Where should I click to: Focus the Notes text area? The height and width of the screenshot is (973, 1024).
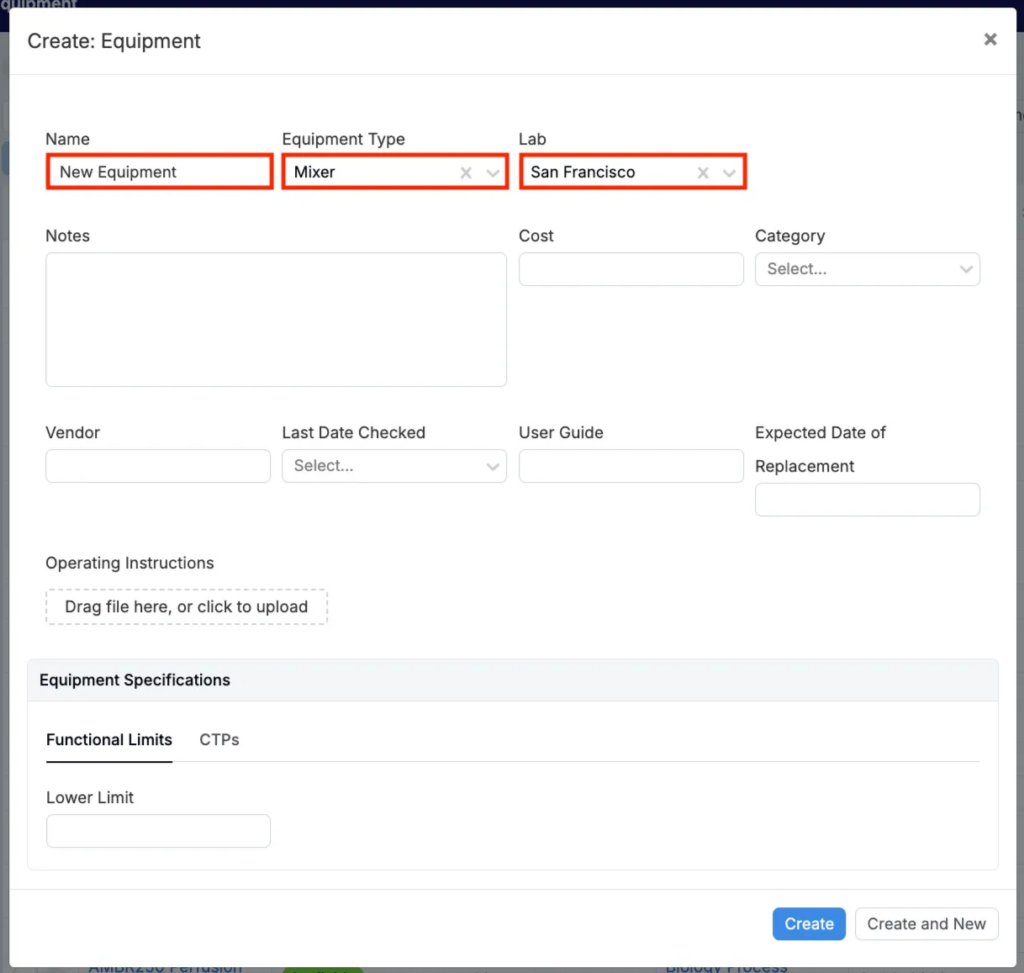pyautogui.click(x=276, y=319)
